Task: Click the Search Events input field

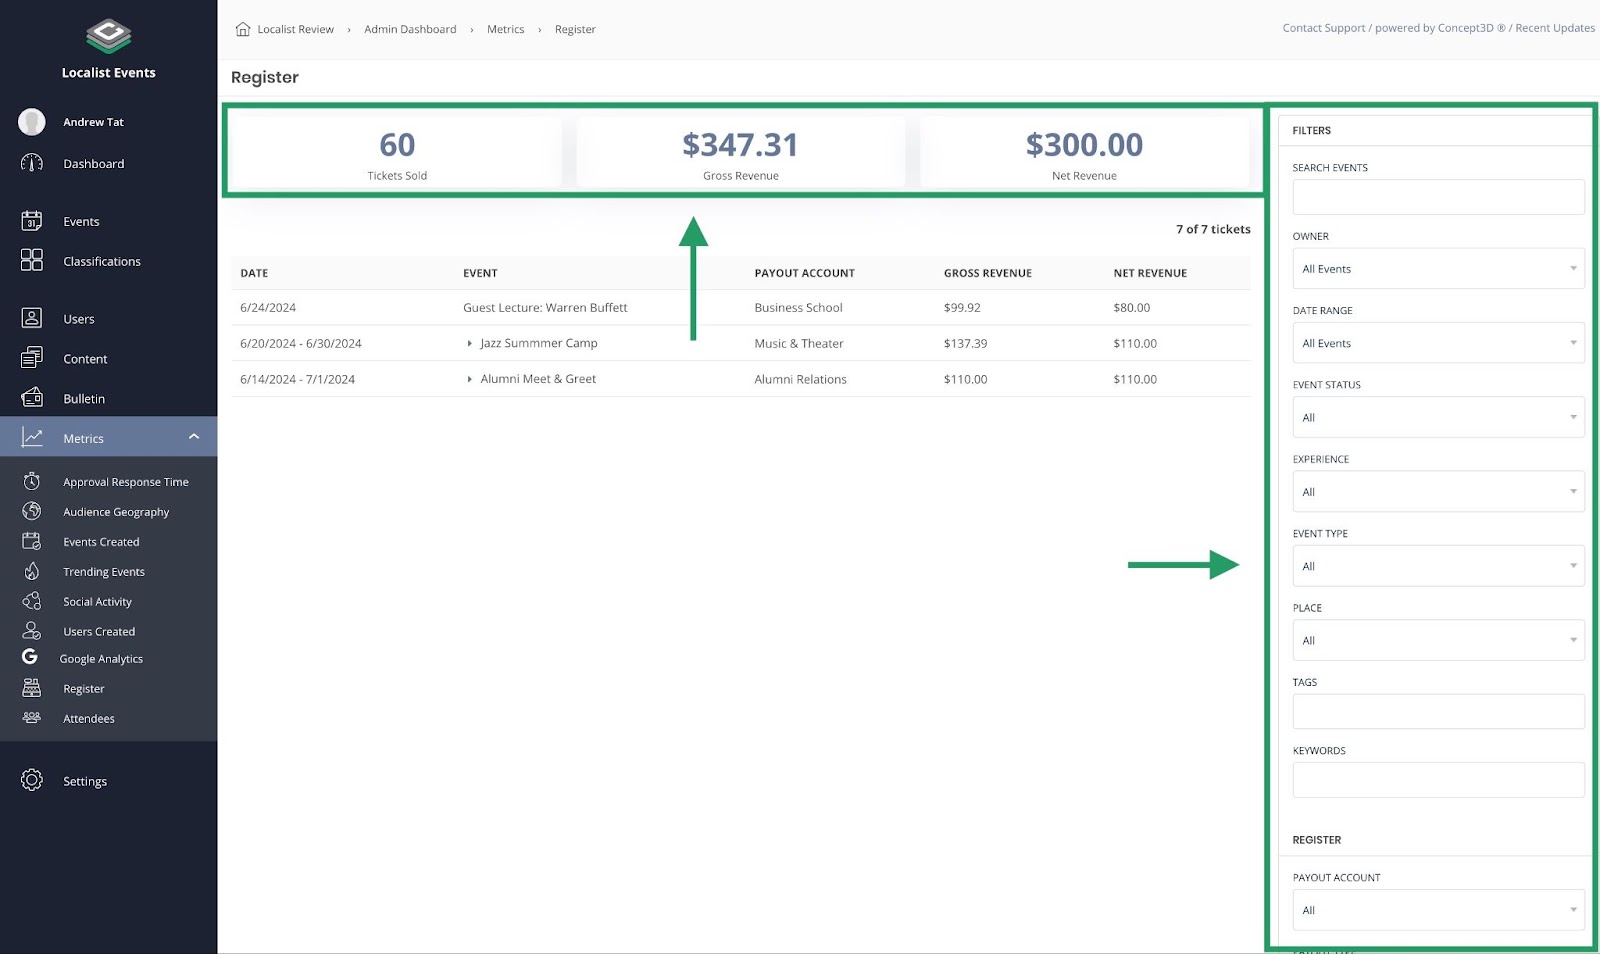Action: coord(1437,197)
